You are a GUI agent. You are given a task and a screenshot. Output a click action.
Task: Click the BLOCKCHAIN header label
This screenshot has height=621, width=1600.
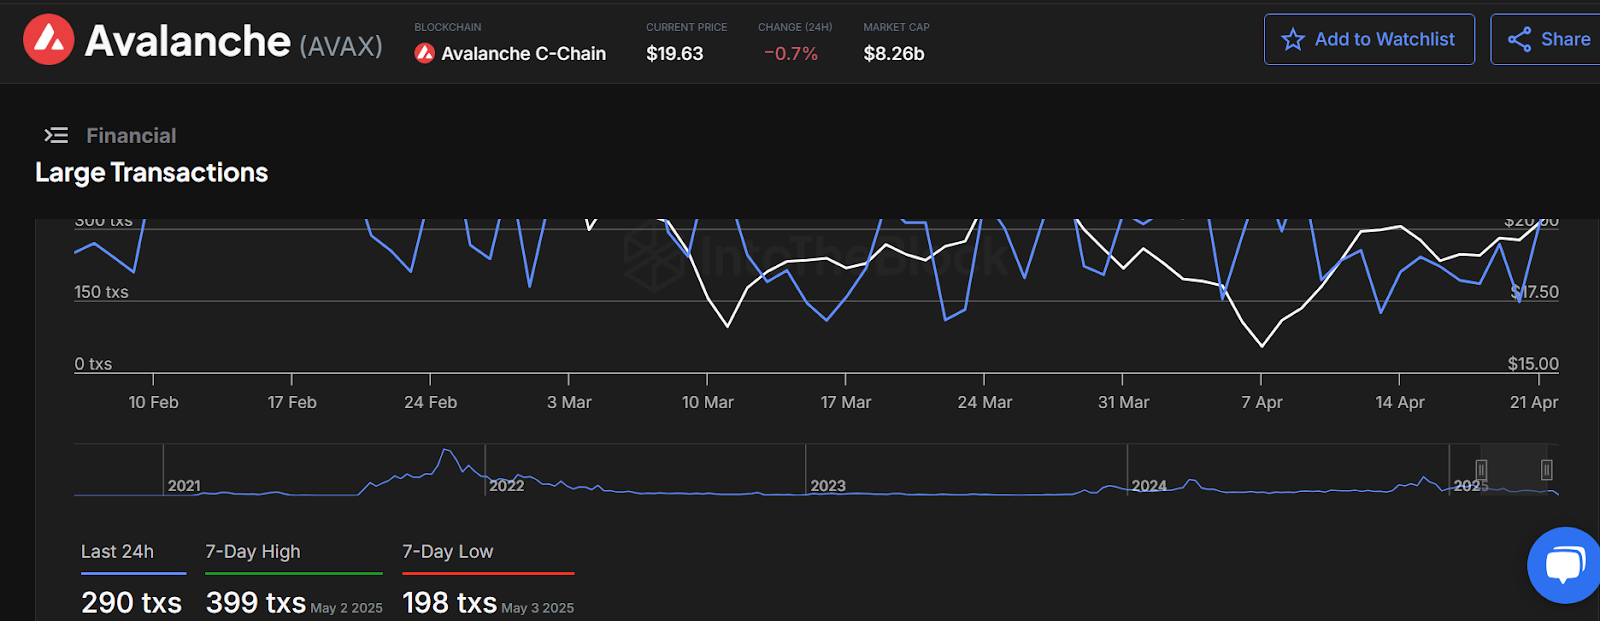point(448,27)
